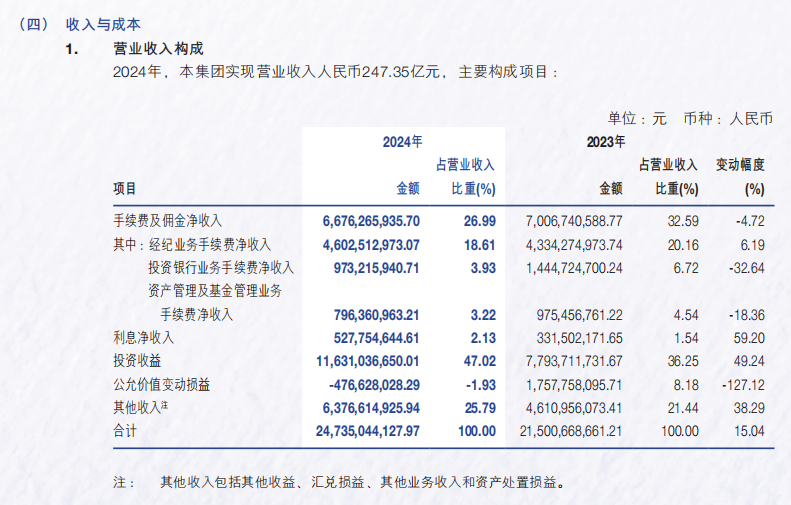The width and height of the screenshot is (791, 505).
Task: Click the value 527,754,644.61
Action: pyautogui.click(x=376, y=338)
